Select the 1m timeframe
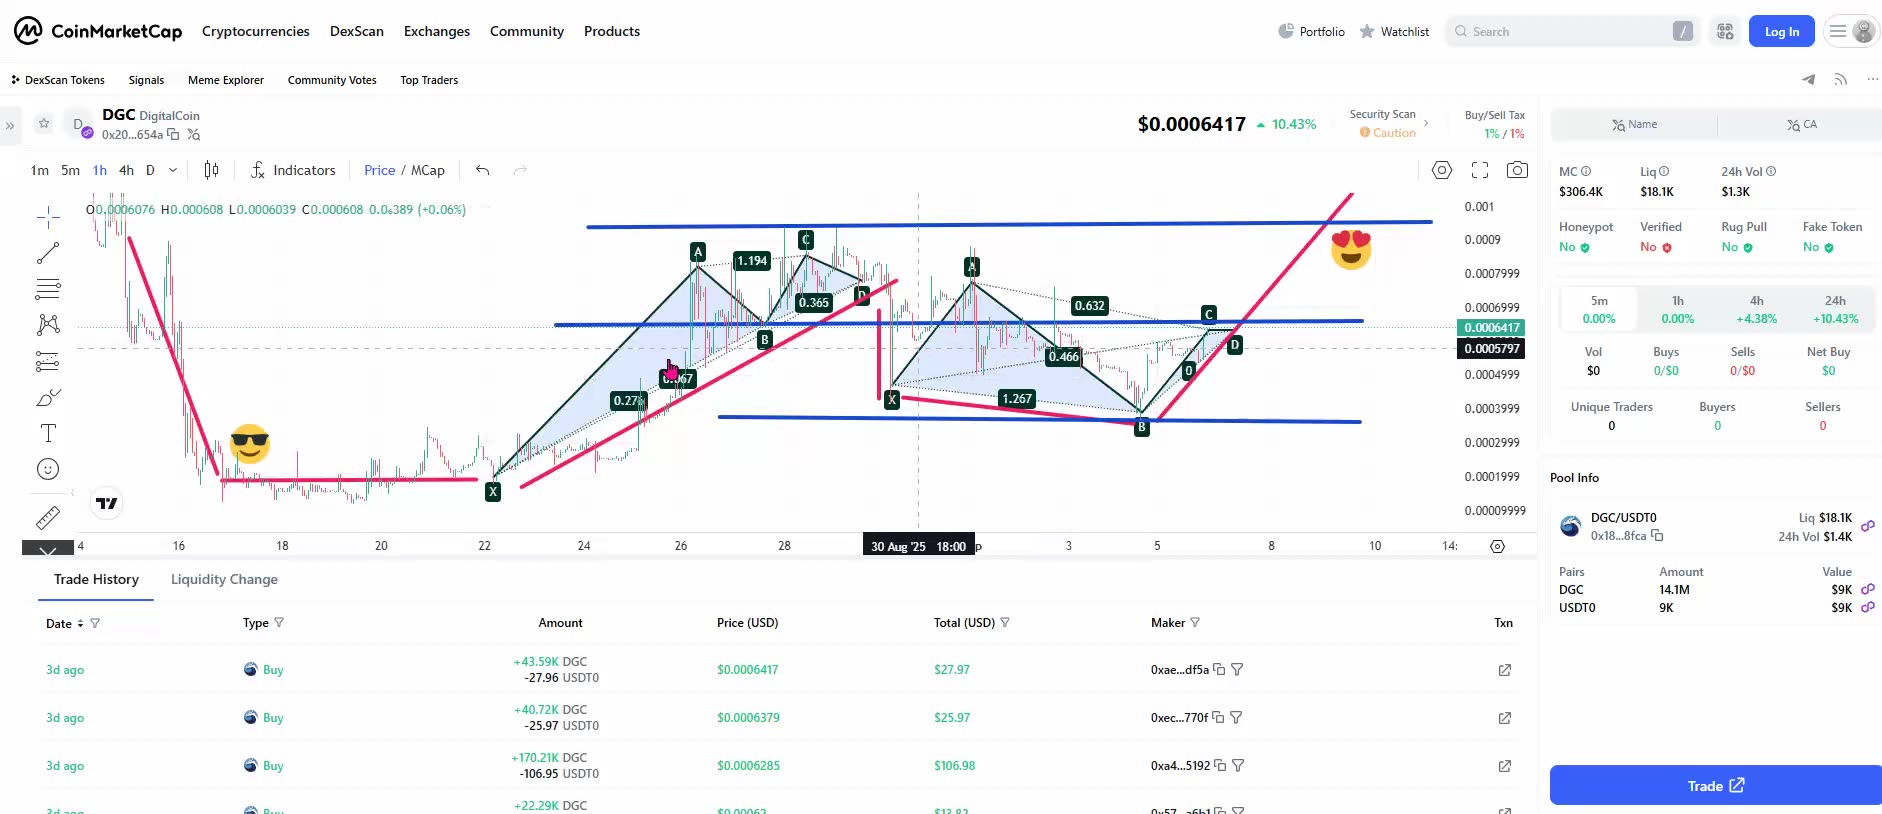The width and height of the screenshot is (1882, 814). click(40, 170)
